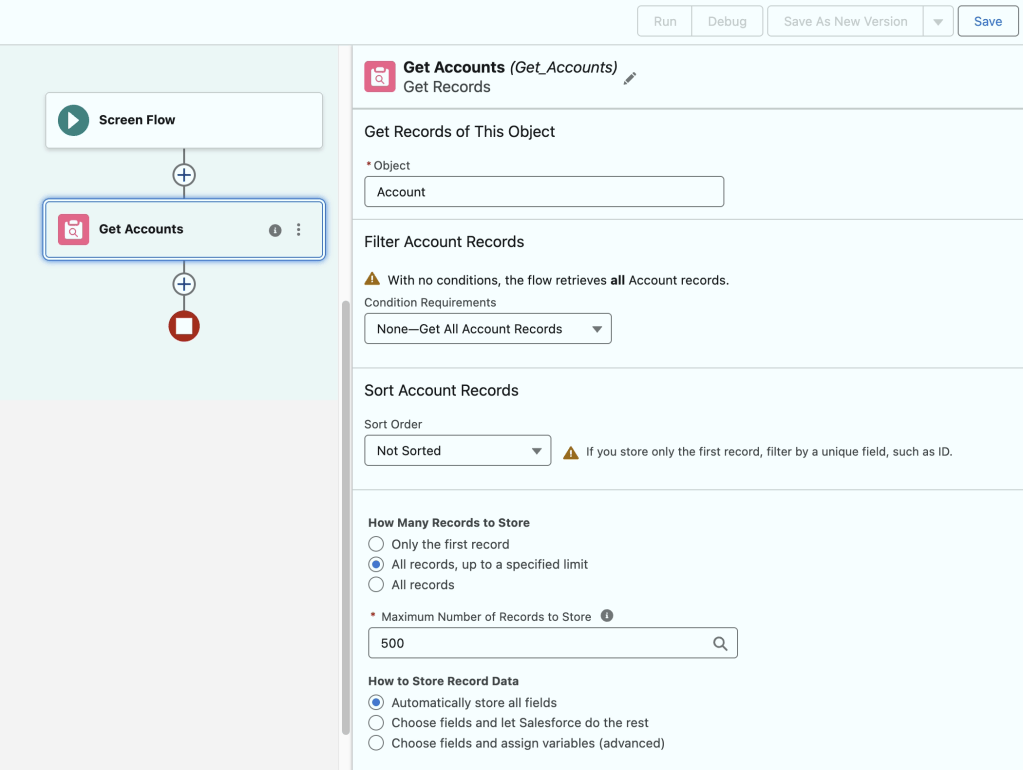Select All records, up to a specified limit

coord(376,564)
